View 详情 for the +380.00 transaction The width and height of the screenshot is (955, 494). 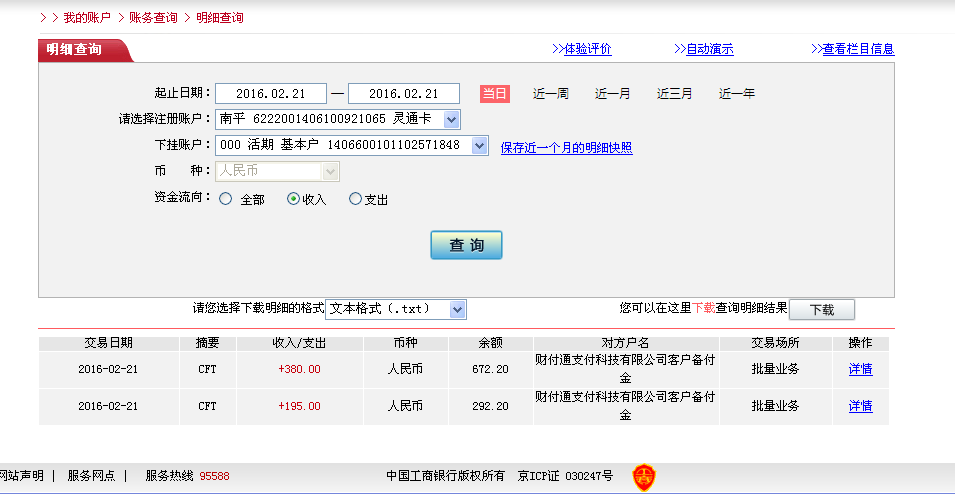[x=860, y=369]
